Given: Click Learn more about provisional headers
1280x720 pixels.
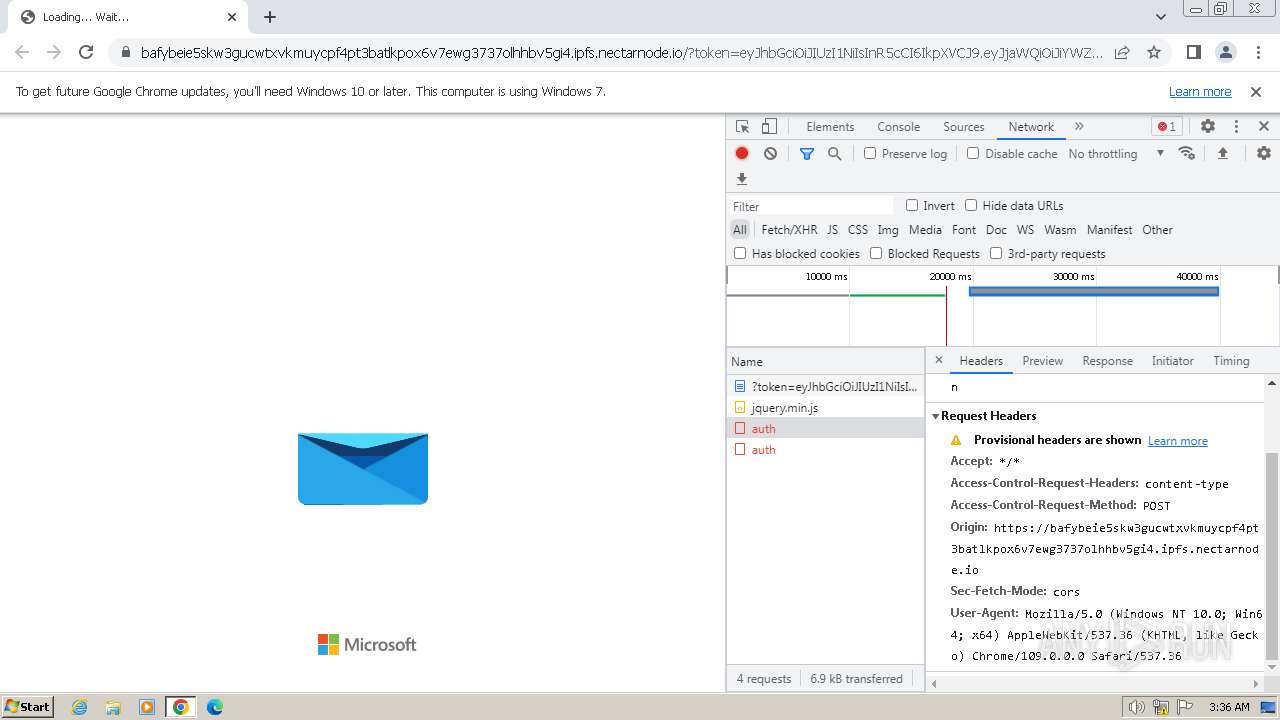Looking at the screenshot, I should point(1177,441).
